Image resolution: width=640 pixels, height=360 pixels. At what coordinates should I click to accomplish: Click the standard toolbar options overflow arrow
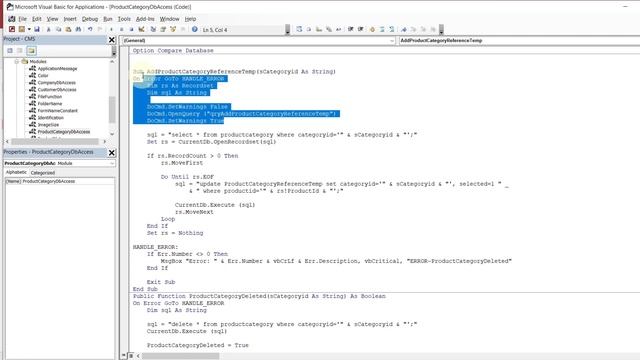(288, 29)
